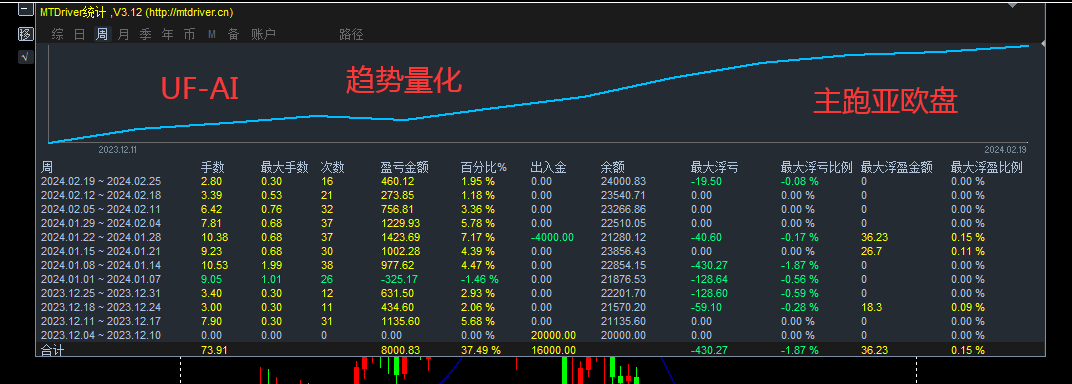The image size is (1072, 384).
Task: Click the 盈亏金额 column header
Action: [405, 167]
